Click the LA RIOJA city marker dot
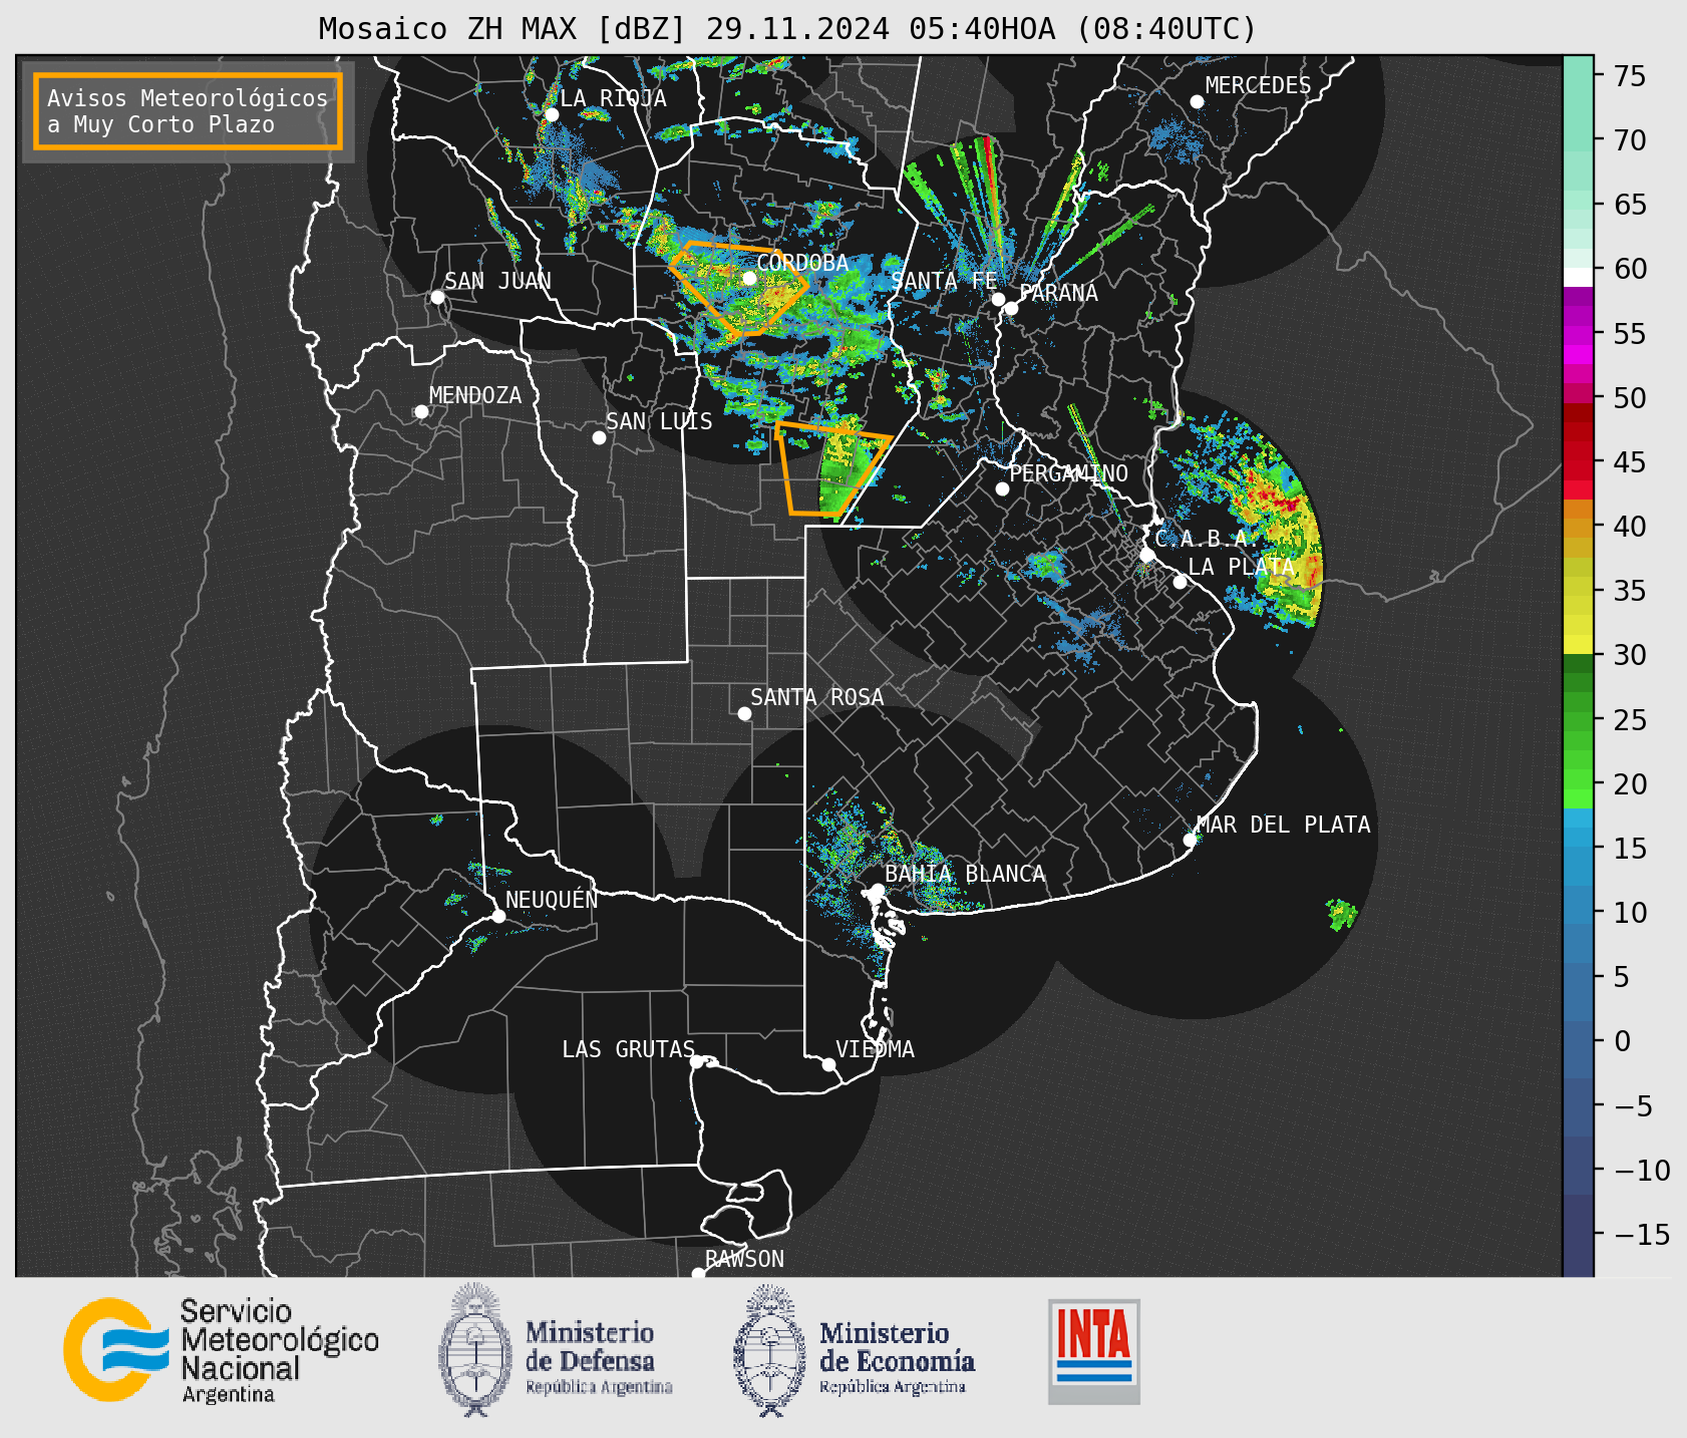 [x=551, y=115]
